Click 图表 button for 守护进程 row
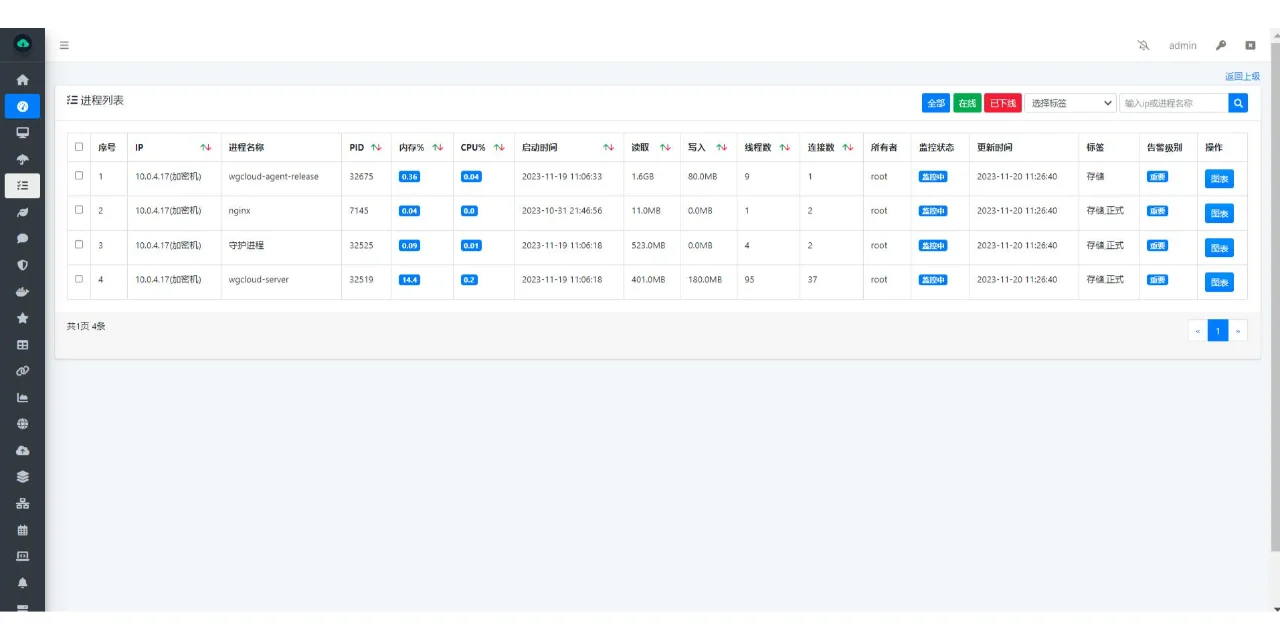 (1219, 247)
